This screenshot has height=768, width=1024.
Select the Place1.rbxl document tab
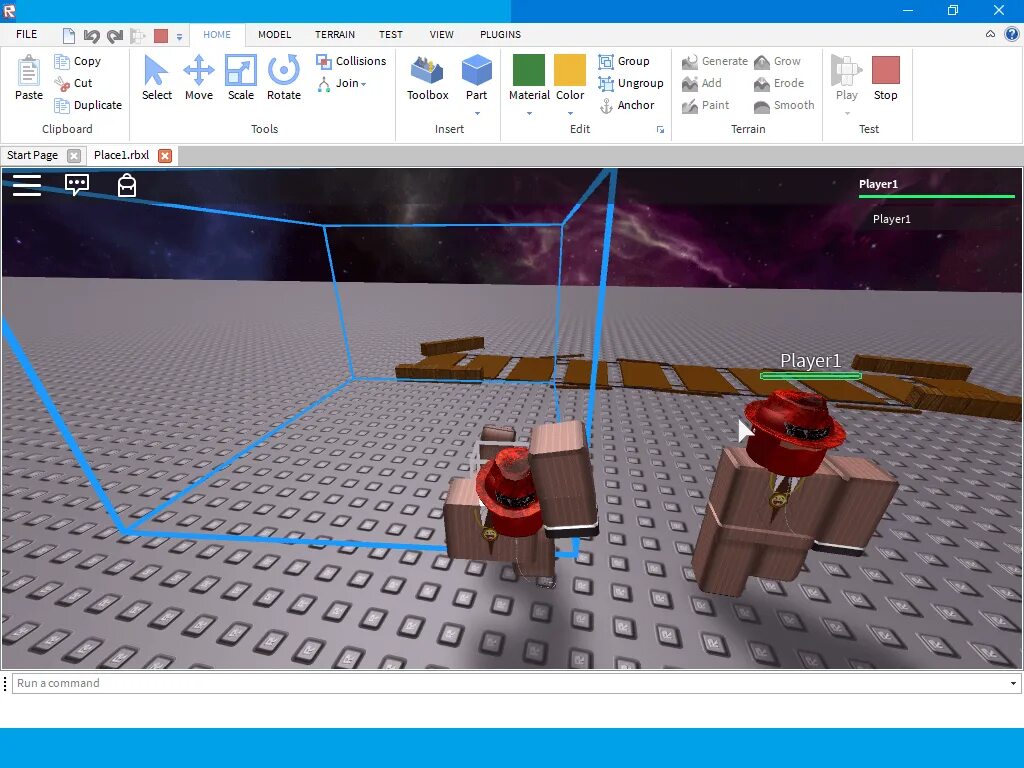[x=121, y=155]
